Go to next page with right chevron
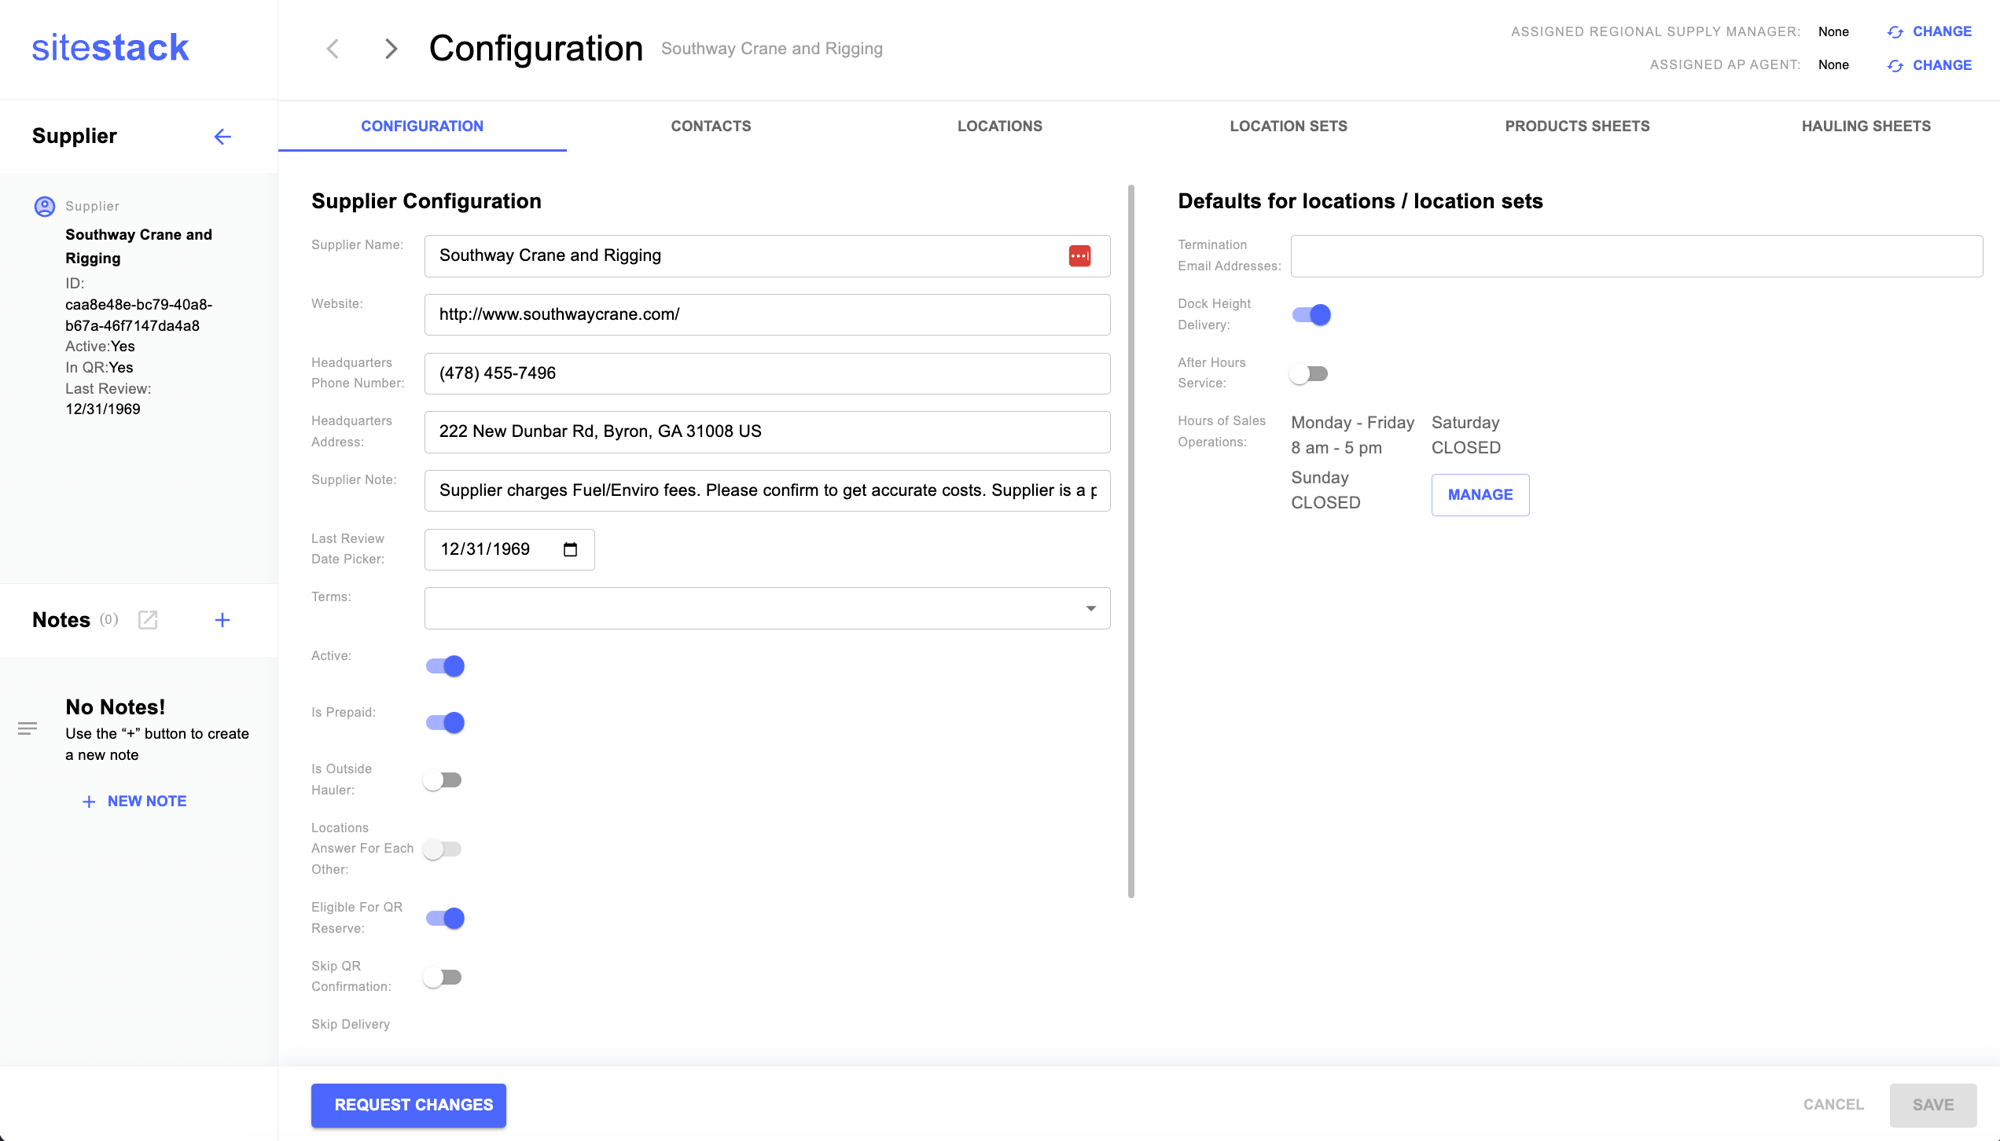This screenshot has height=1141, width=2000. [391, 49]
